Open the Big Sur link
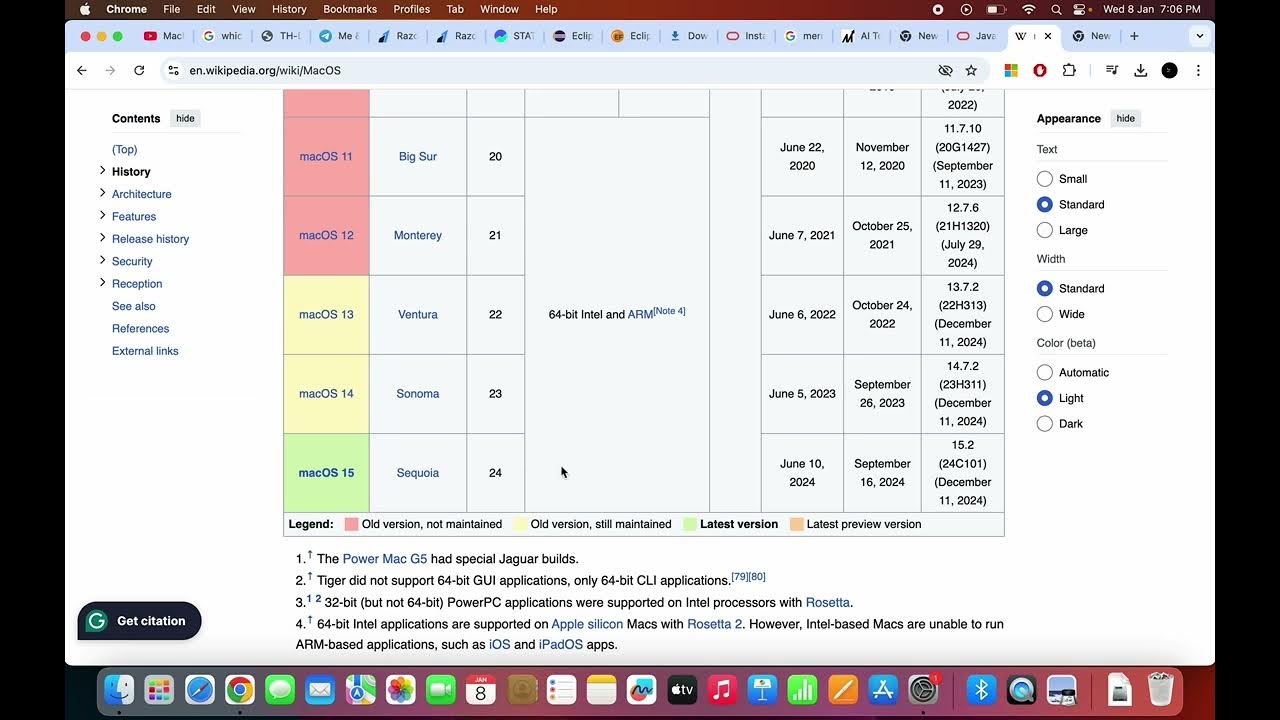 (418, 156)
